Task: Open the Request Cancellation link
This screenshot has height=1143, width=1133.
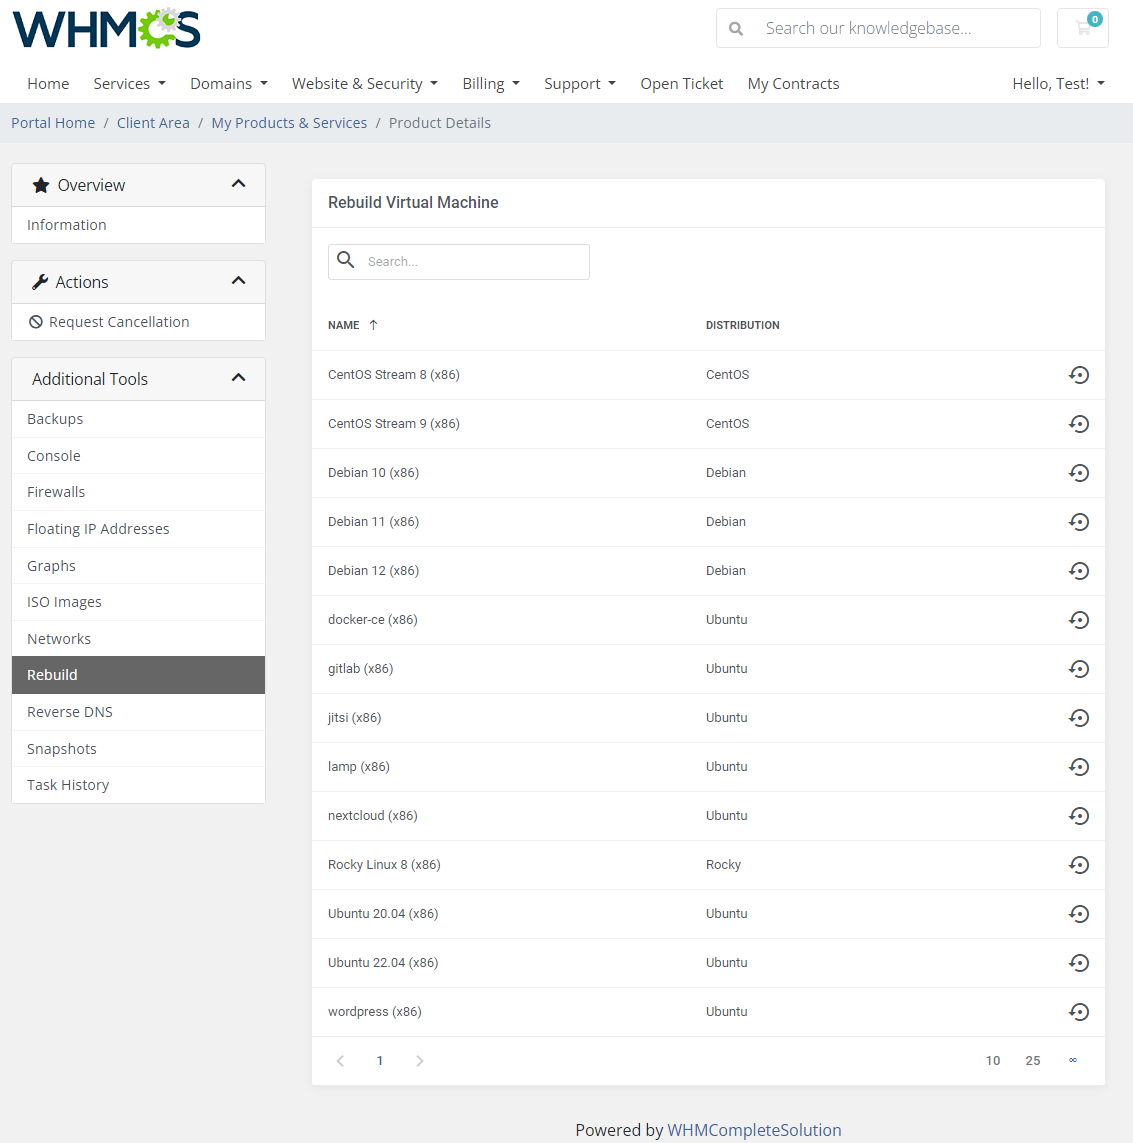Action: pyautogui.click(x=118, y=321)
